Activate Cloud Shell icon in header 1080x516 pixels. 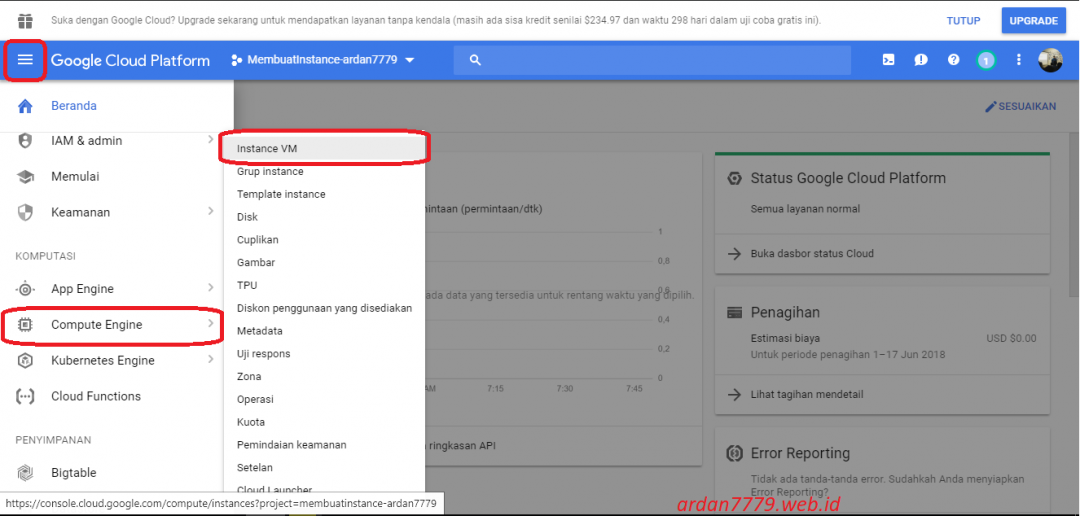[x=887, y=60]
